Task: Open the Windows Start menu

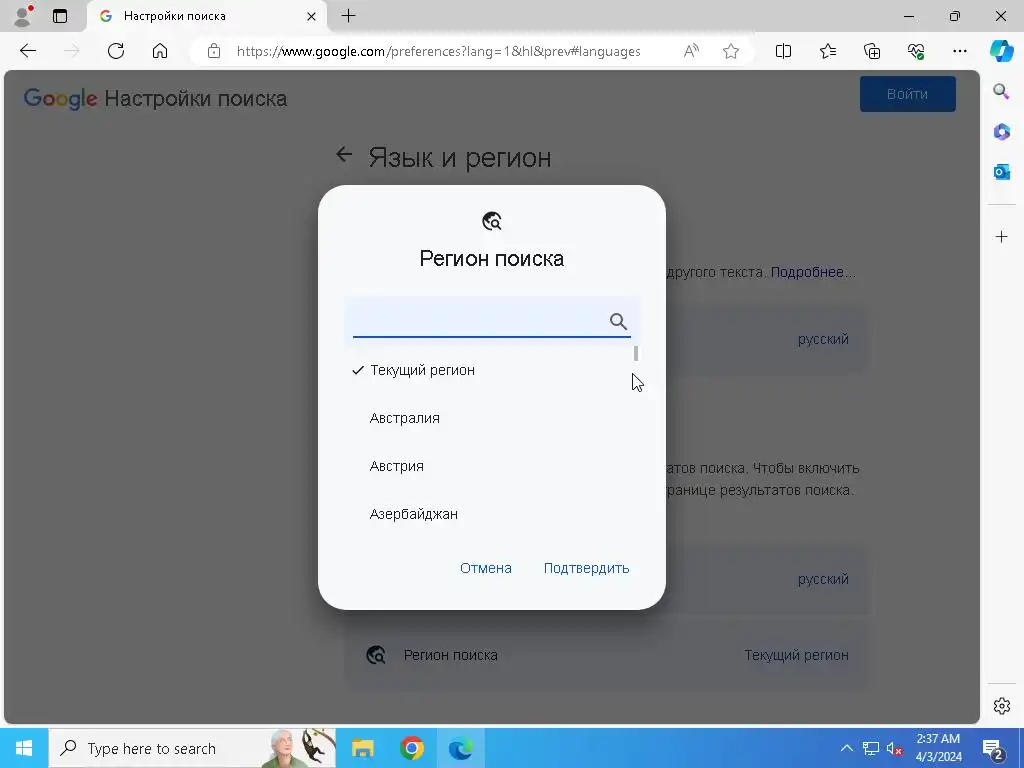Action: [x=24, y=748]
